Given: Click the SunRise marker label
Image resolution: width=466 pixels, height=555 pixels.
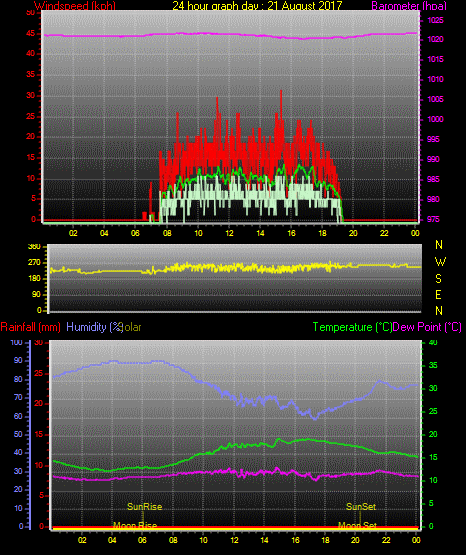Looking at the screenshot, I should 144,507.
